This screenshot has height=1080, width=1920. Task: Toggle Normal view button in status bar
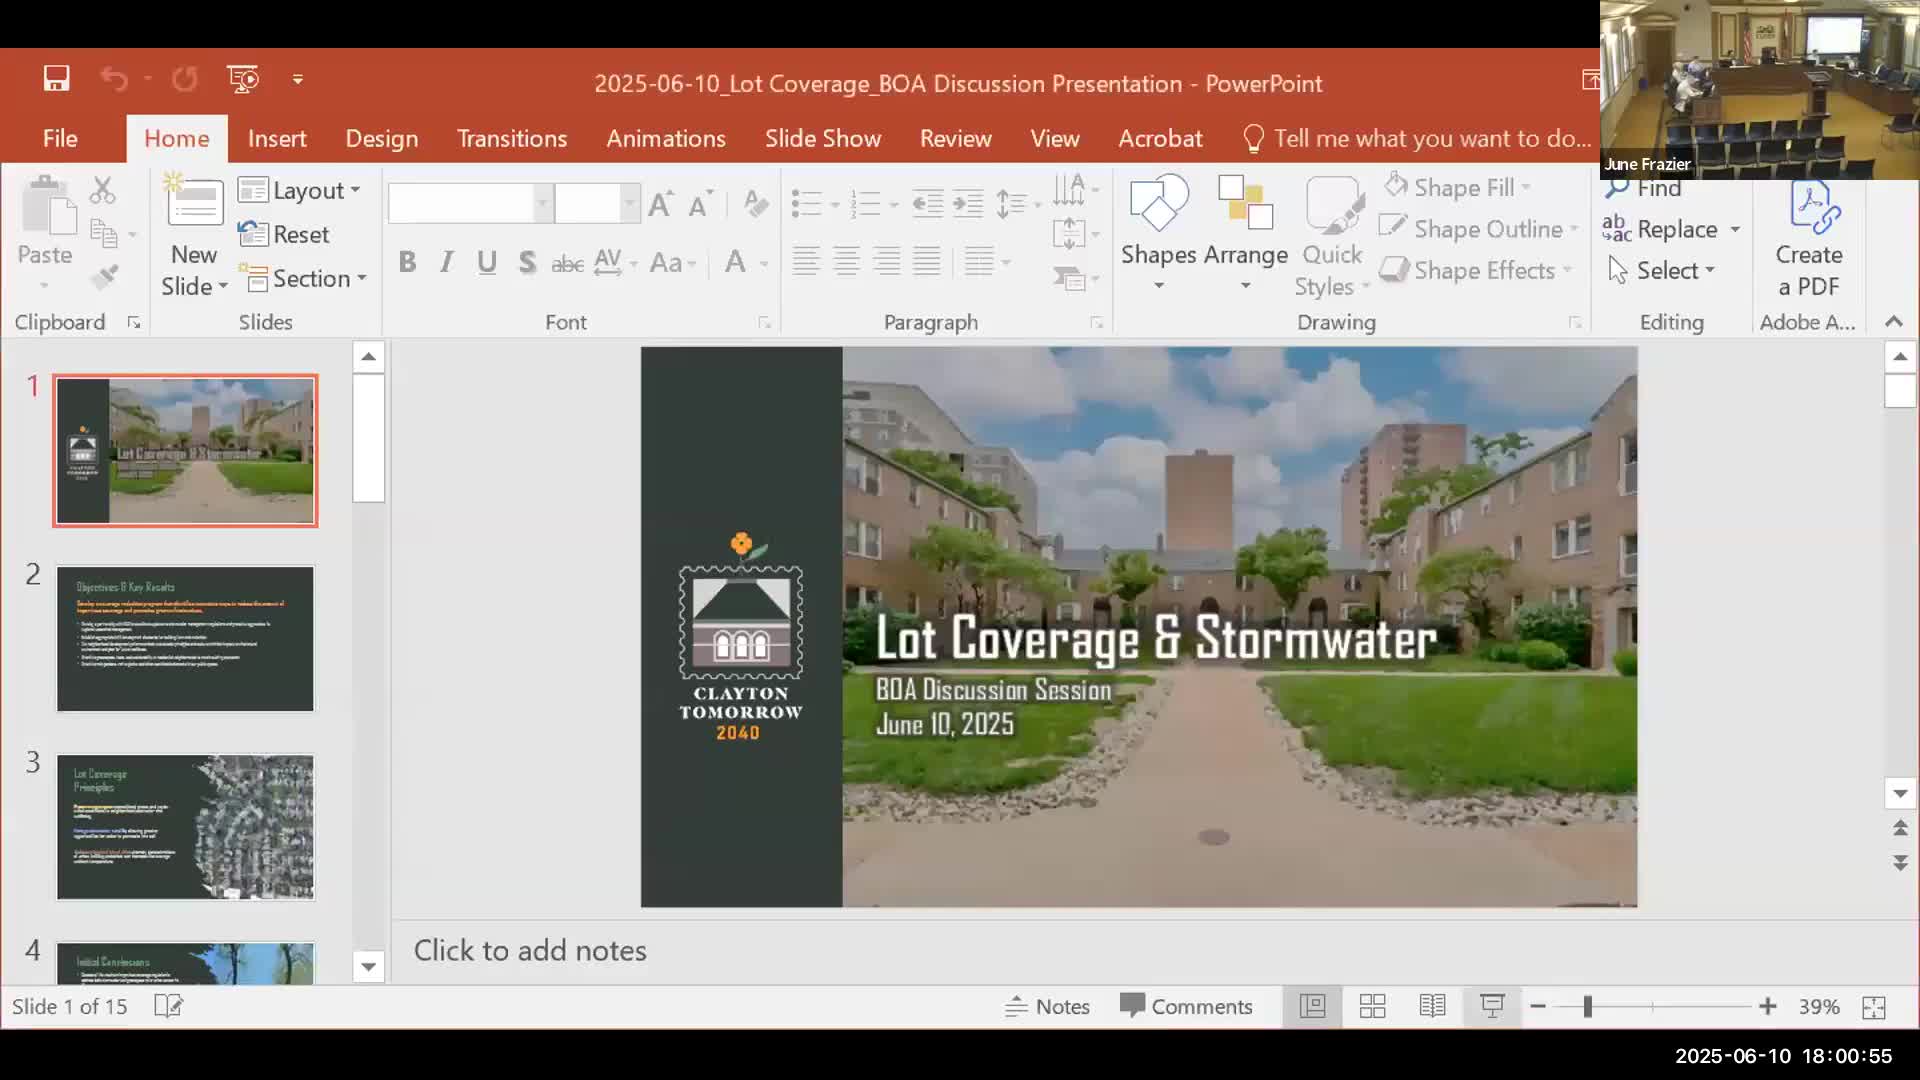point(1312,1006)
